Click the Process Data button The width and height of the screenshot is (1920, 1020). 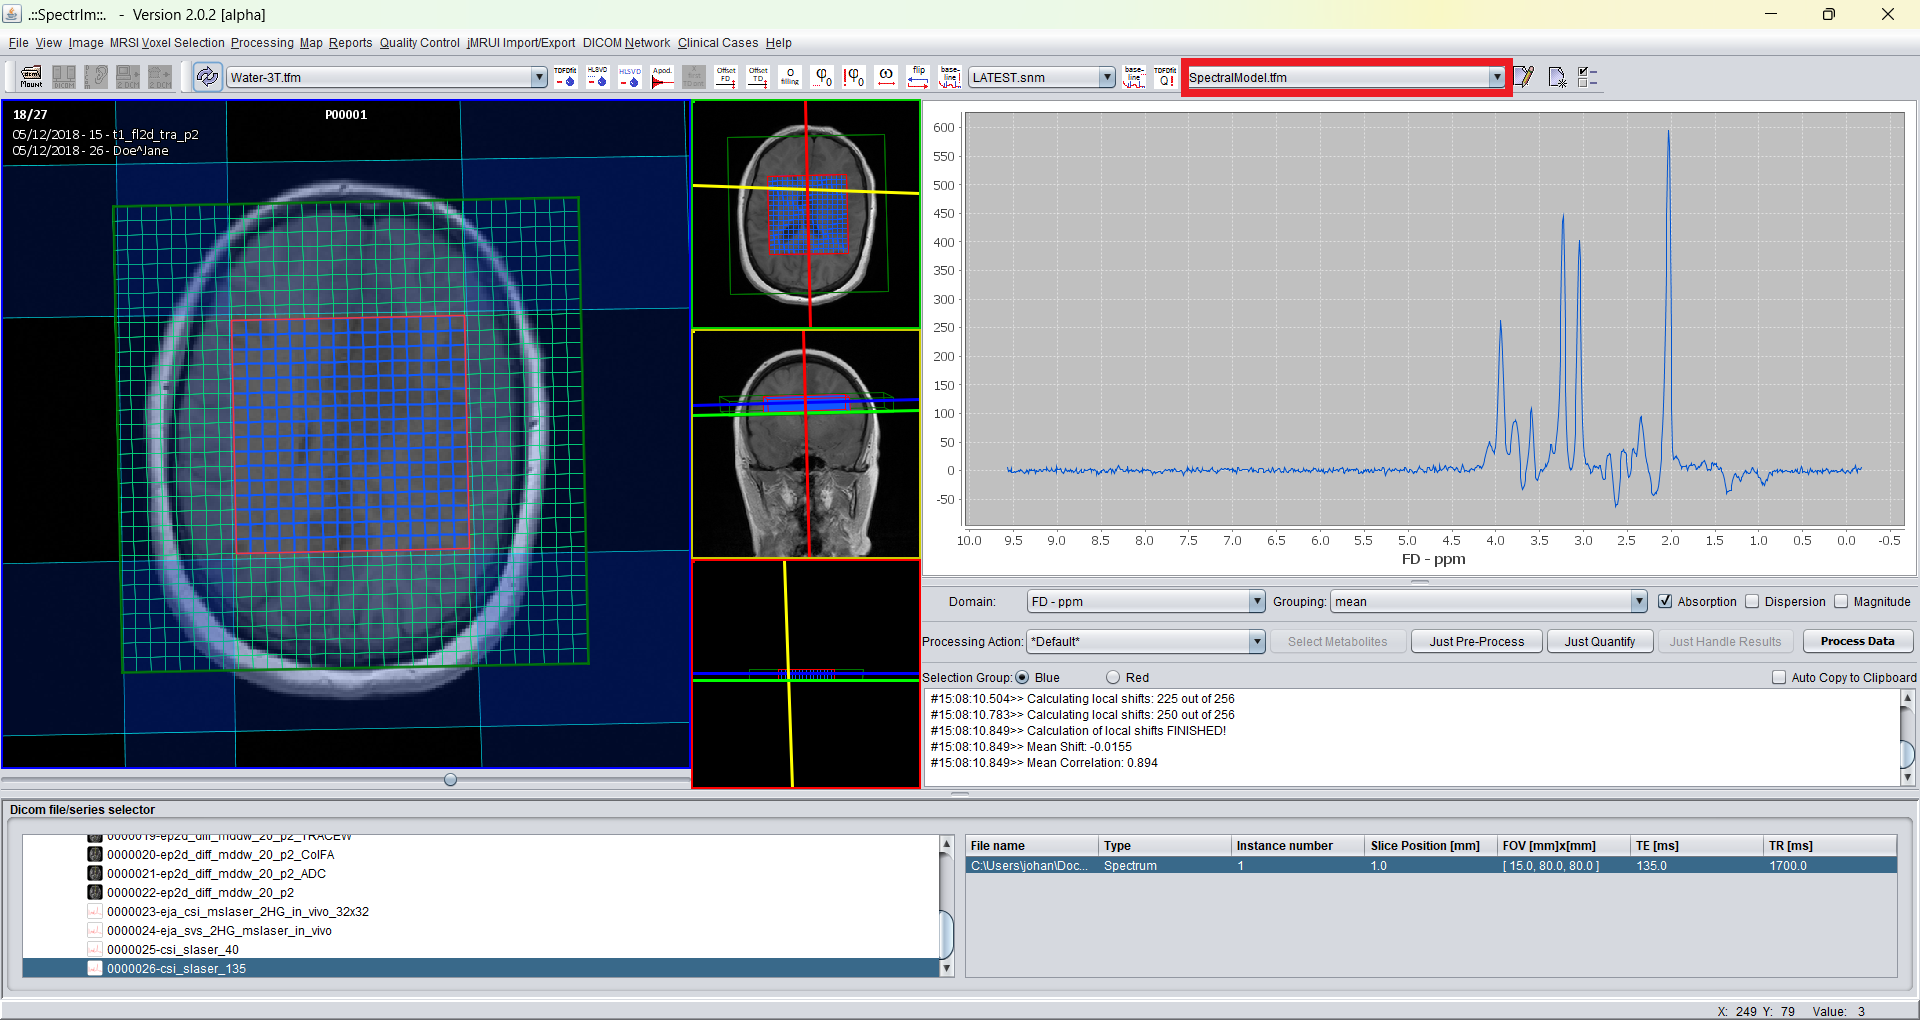[x=1857, y=641]
